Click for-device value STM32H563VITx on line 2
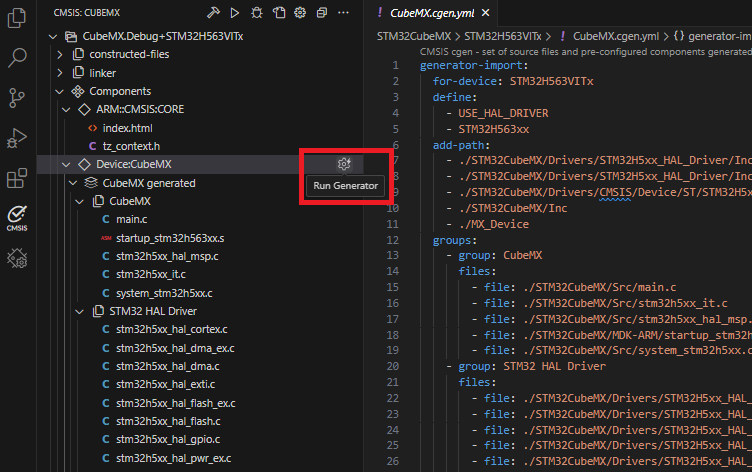752x472 pixels. [551, 82]
